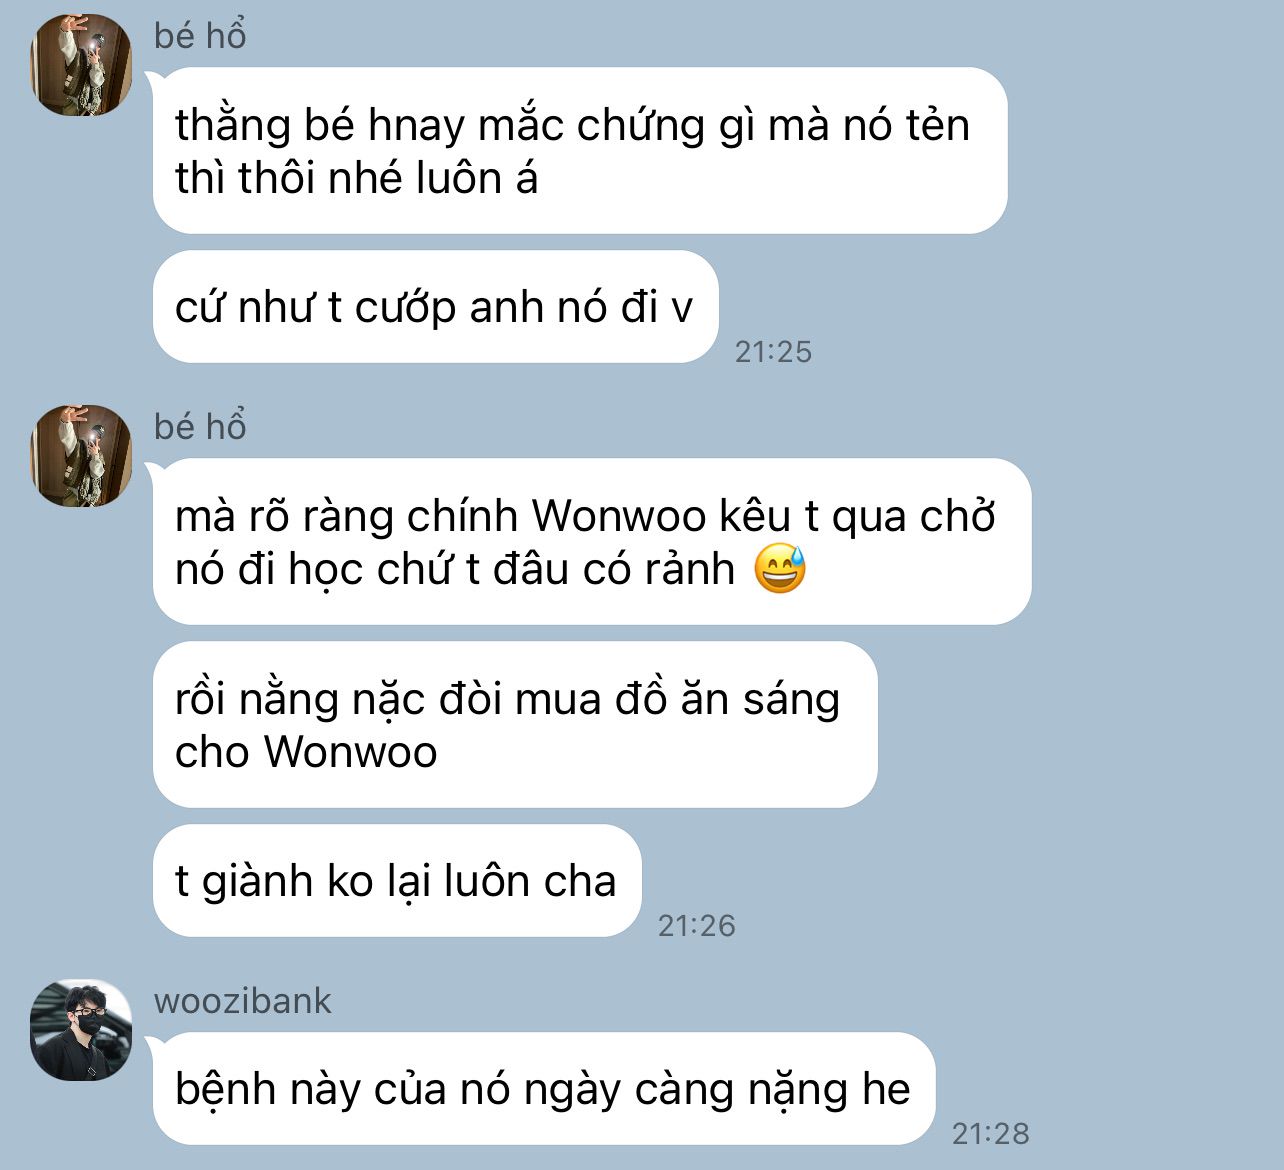Screen dimensions: 1284x1170
Task: Click the 21:26 timestamp
Action: tap(696, 926)
